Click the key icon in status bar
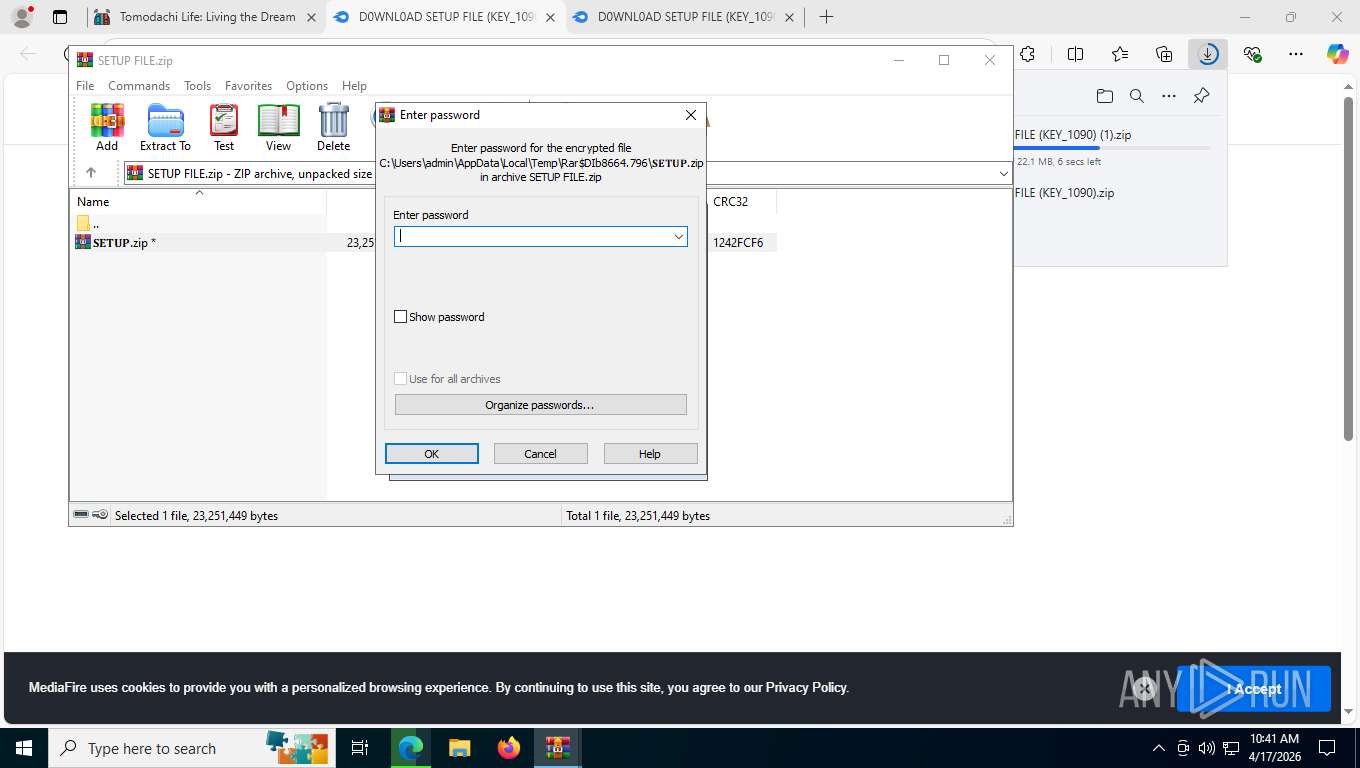This screenshot has height=768, width=1360. tap(100, 515)
